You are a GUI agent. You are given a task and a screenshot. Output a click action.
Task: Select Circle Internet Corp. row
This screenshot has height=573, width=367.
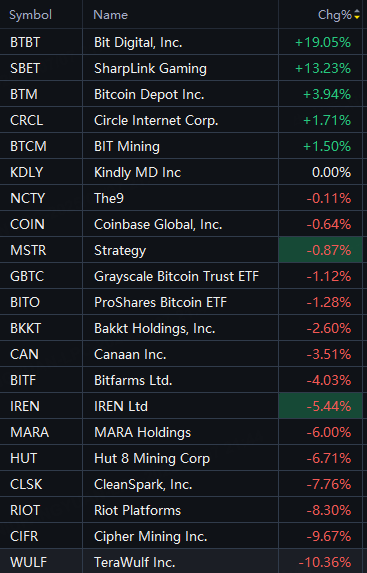181,120
